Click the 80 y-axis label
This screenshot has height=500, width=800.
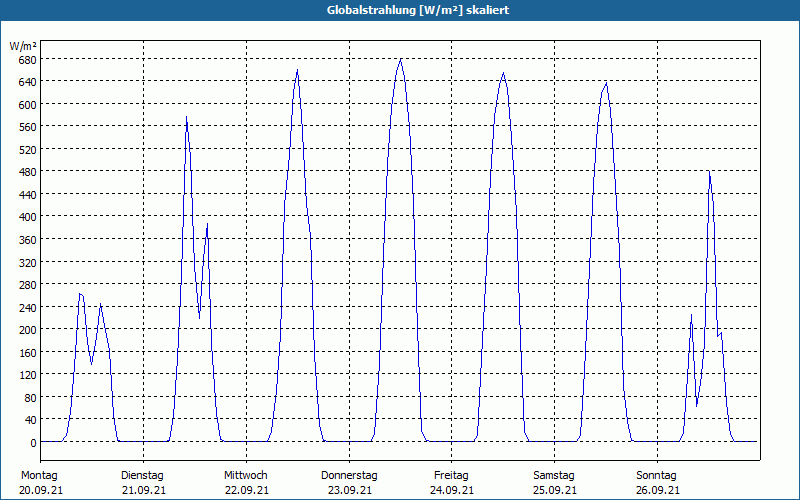click(x=30, y=397)
